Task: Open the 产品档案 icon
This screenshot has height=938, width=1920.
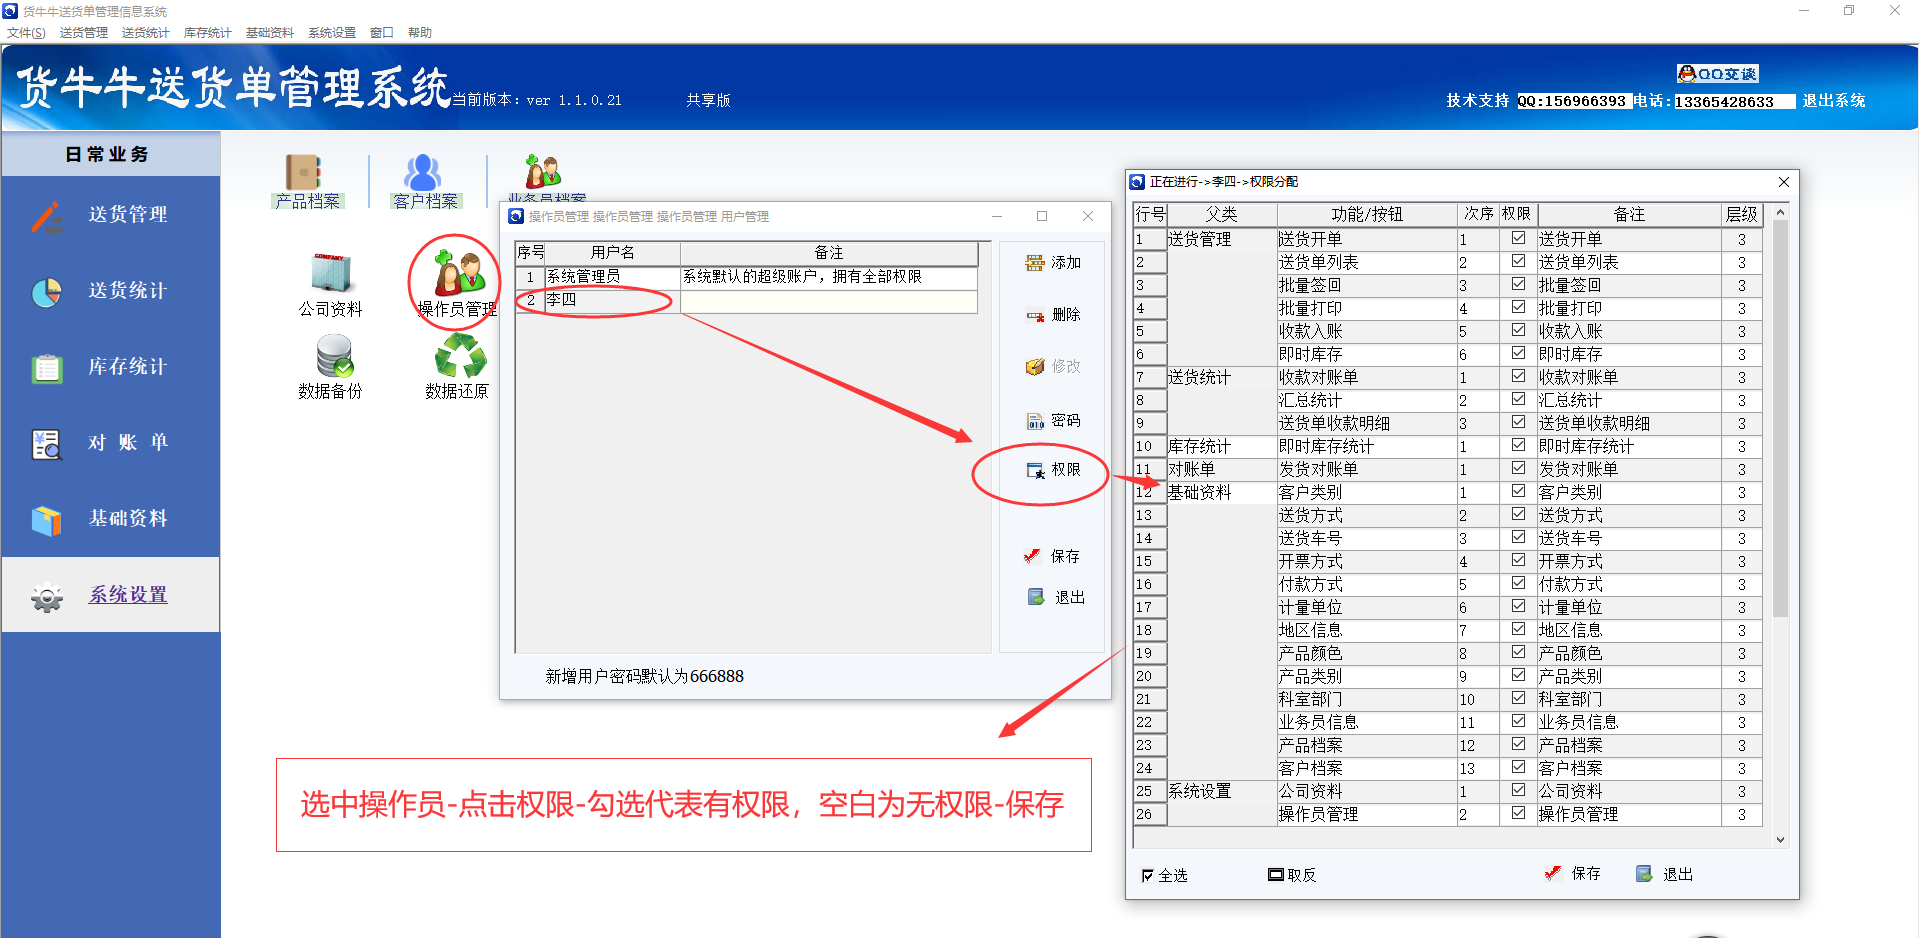Action: click(x=308, y=181)
